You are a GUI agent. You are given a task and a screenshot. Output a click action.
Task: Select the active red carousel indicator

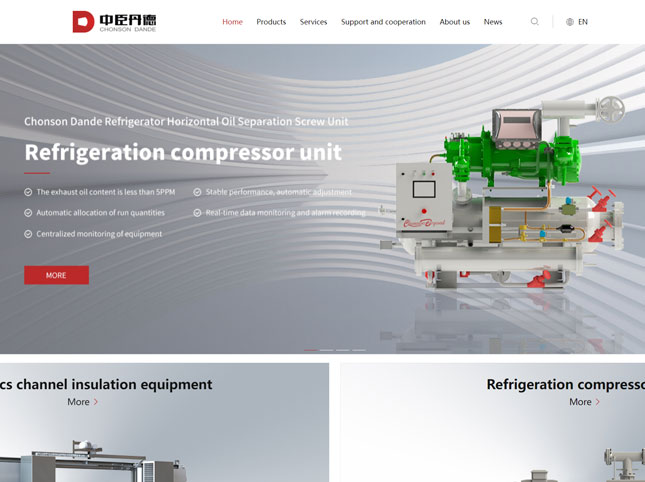pos(311,350)
